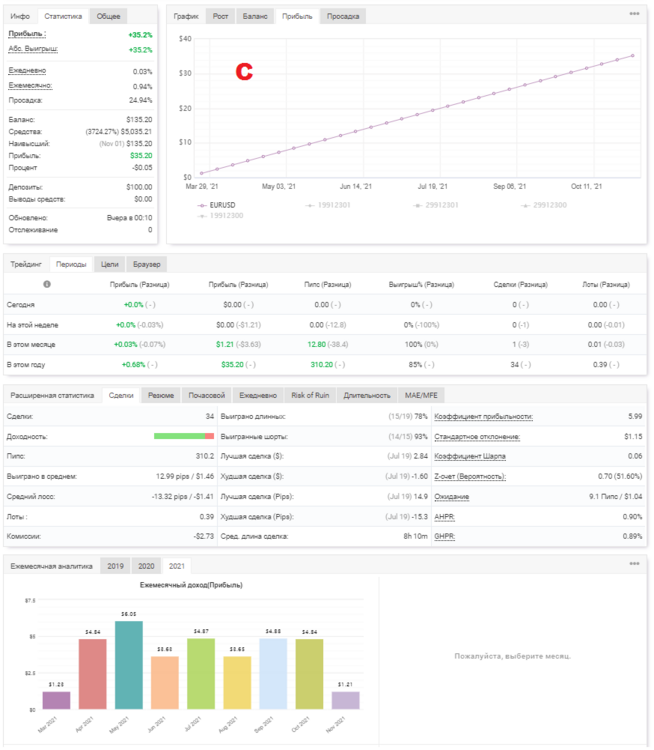654x750 pixels.
Task: Click the На этой неделе row label
Action: (33, 325)
